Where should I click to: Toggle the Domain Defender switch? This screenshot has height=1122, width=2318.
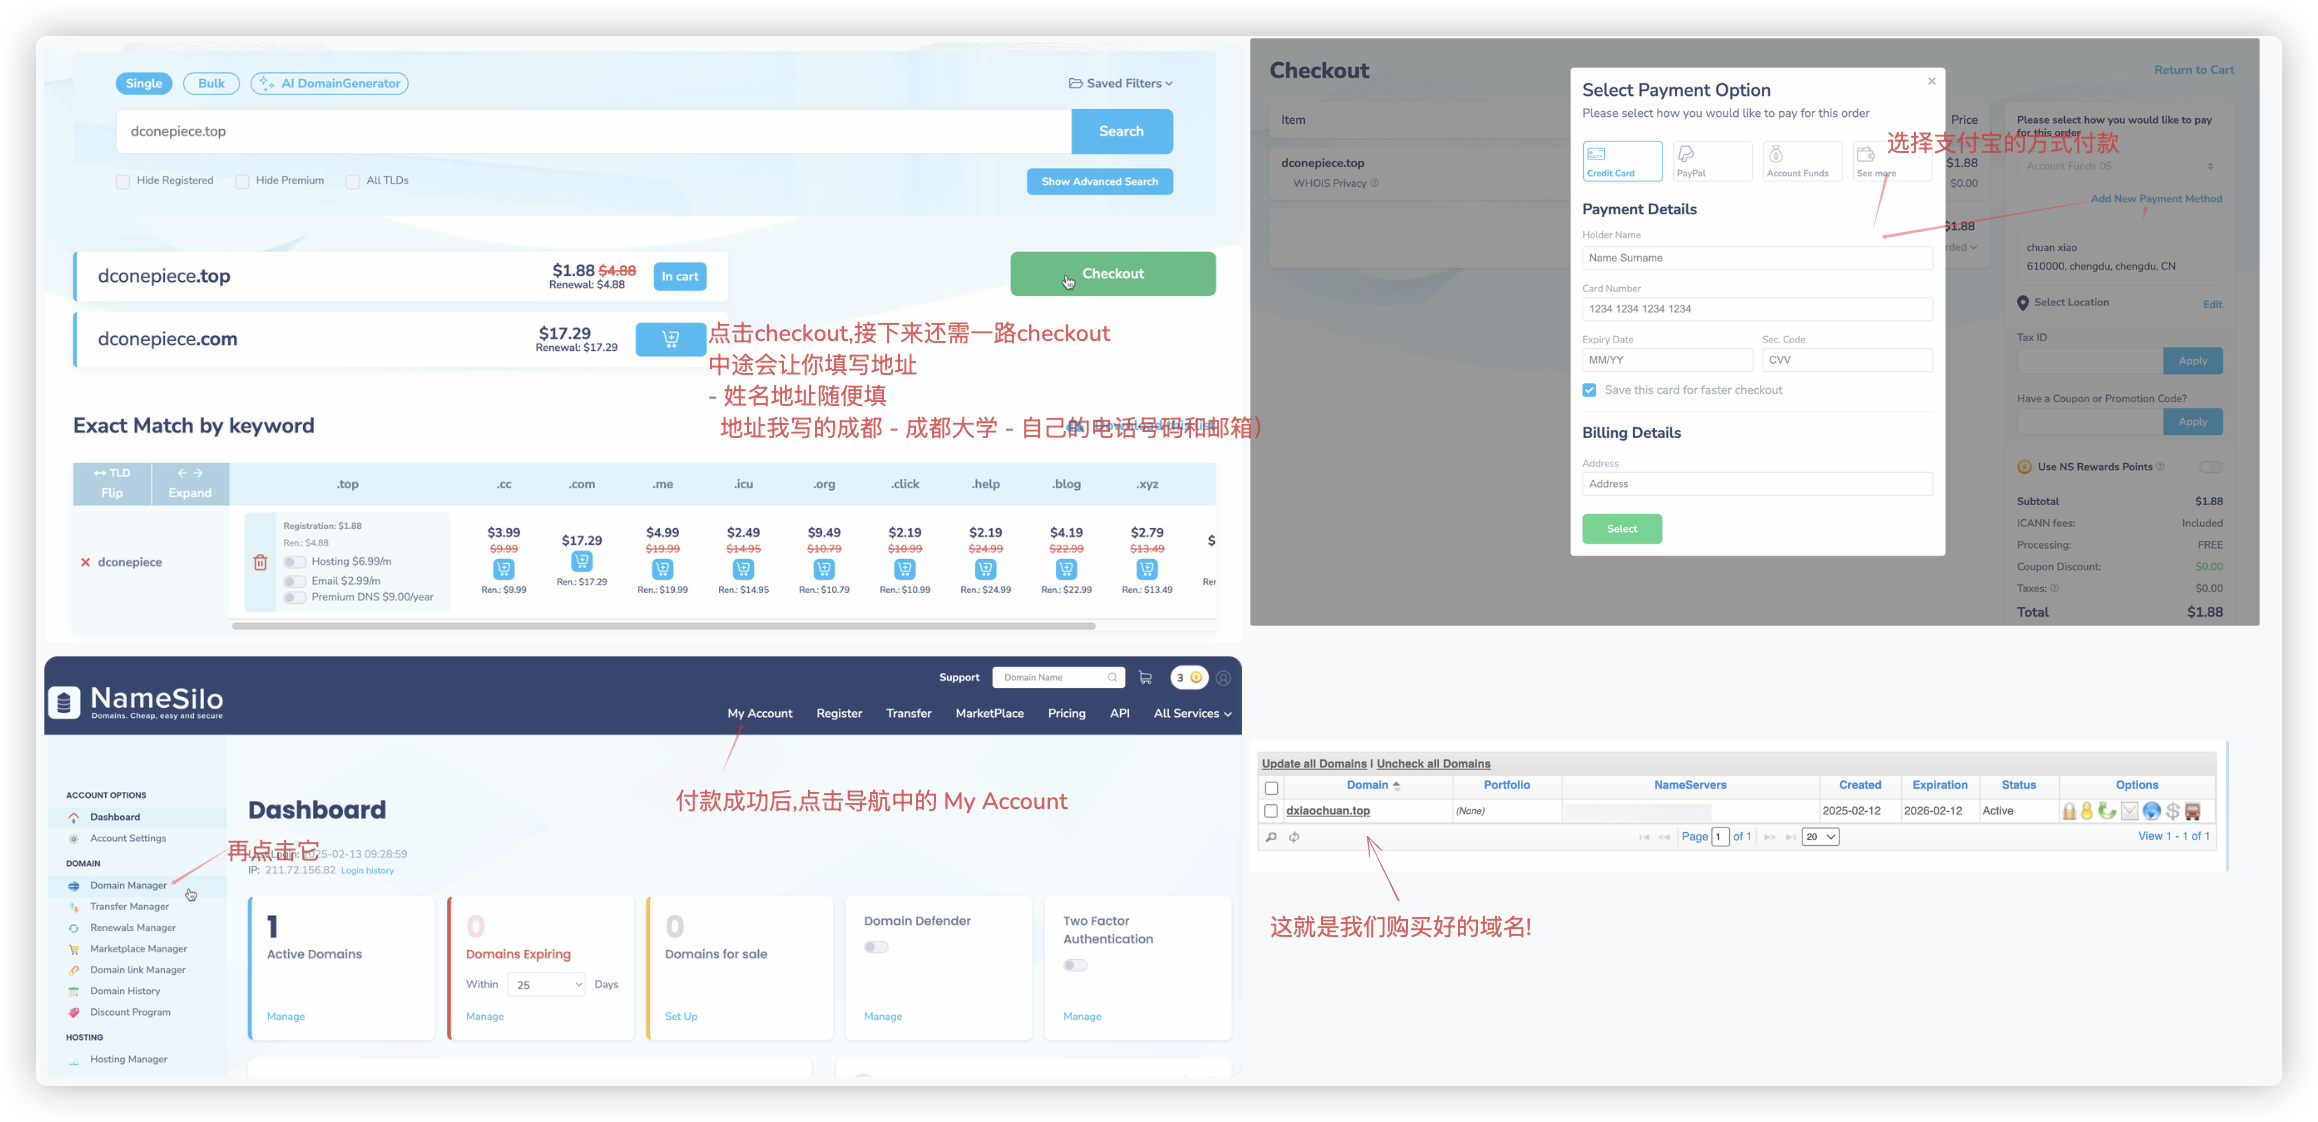[876, 947]
